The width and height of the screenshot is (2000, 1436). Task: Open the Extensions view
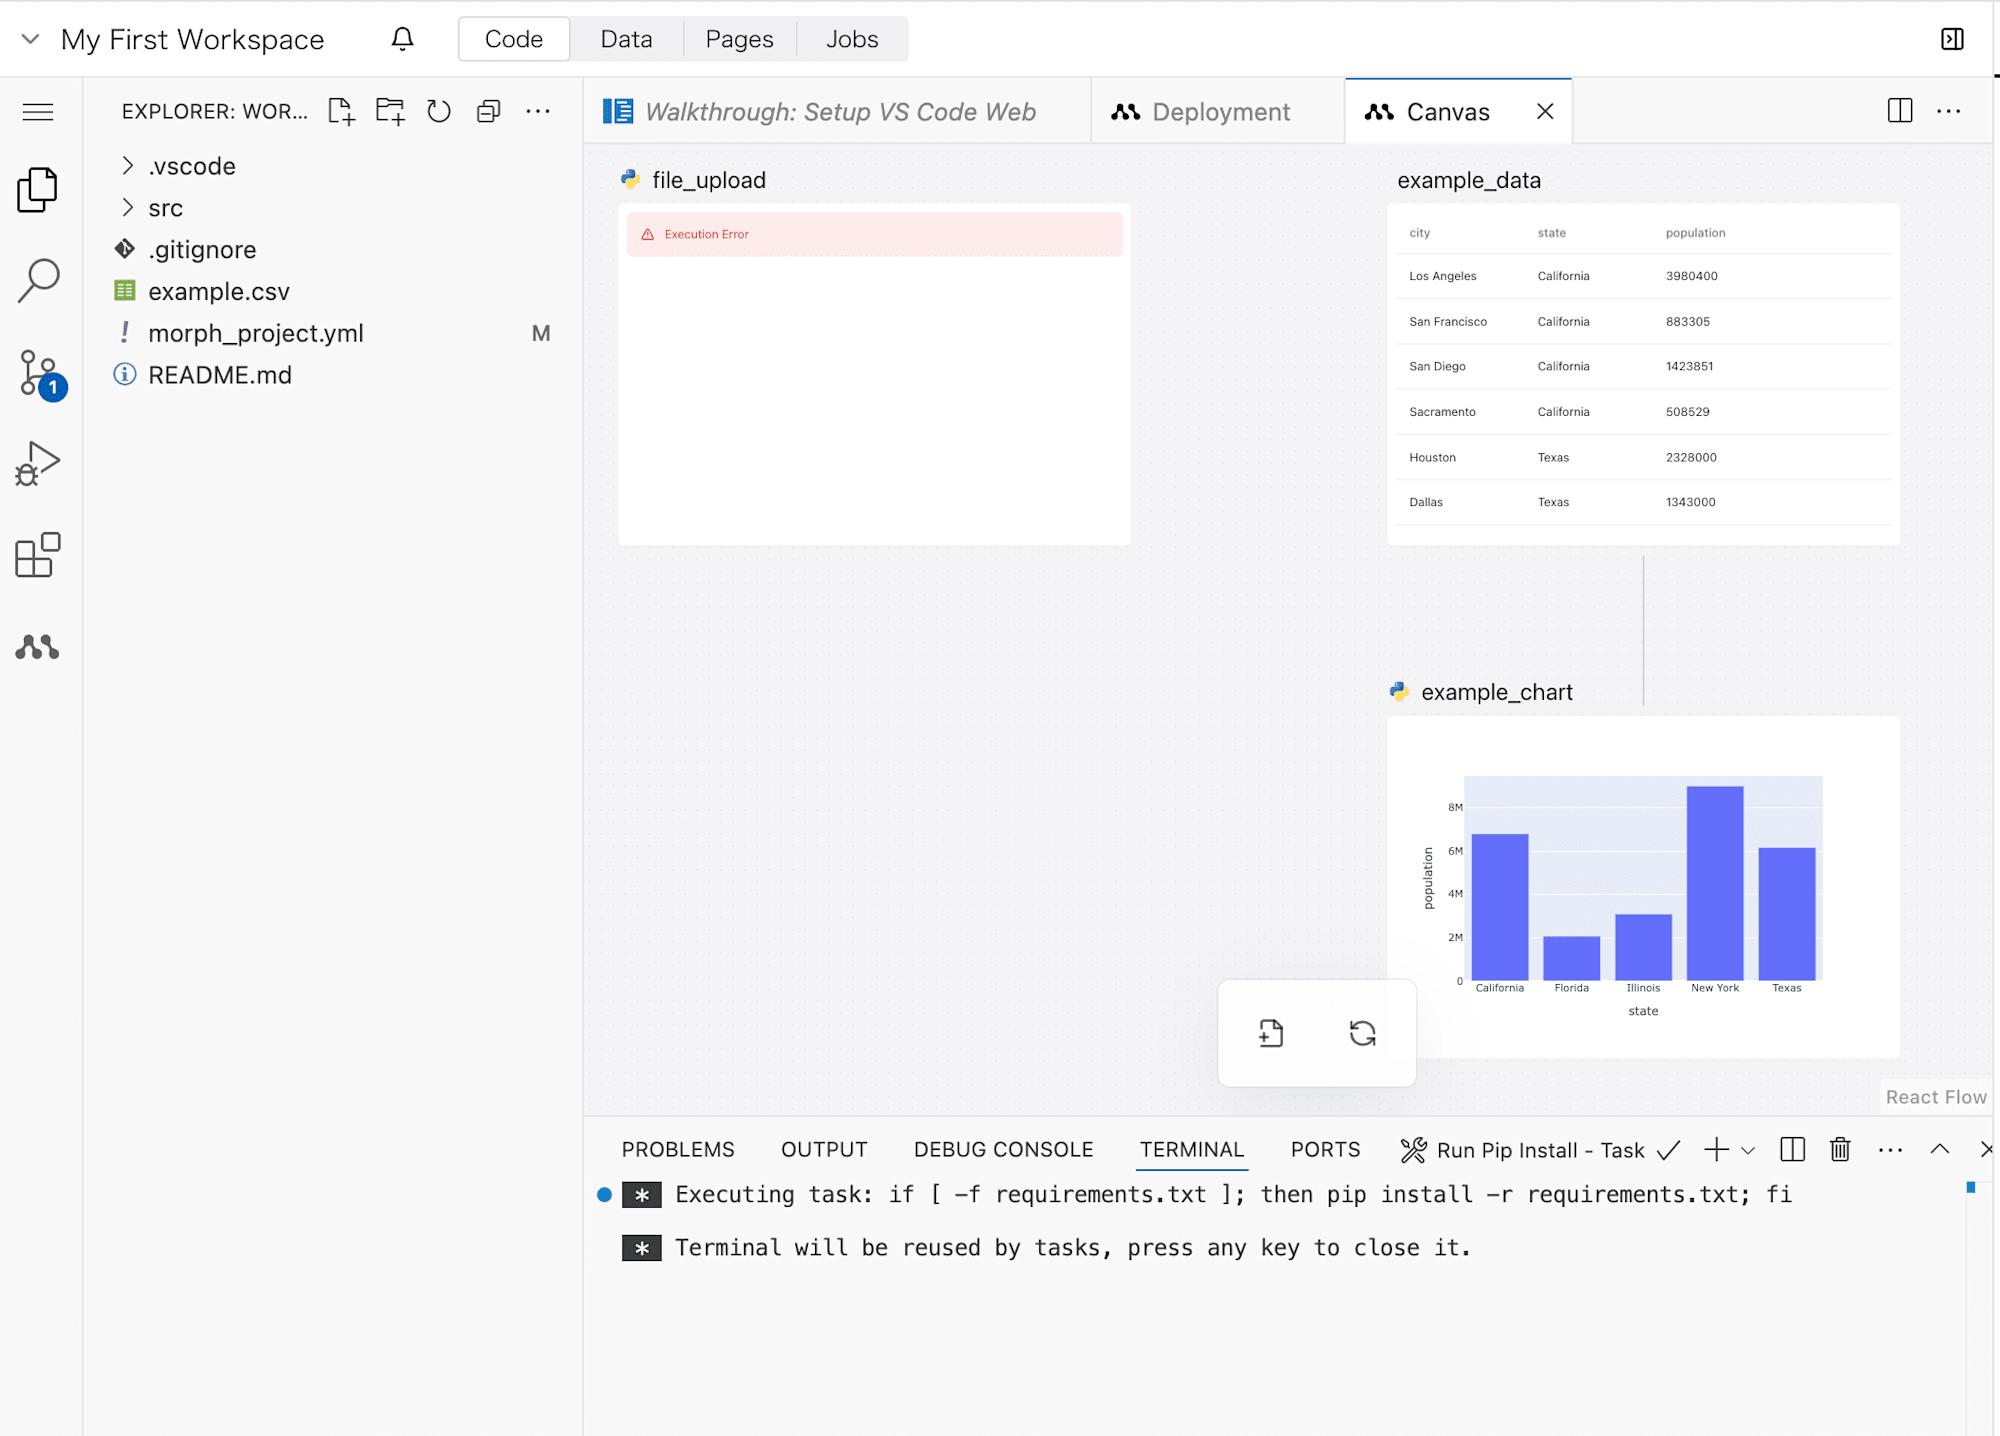point(38,555)
